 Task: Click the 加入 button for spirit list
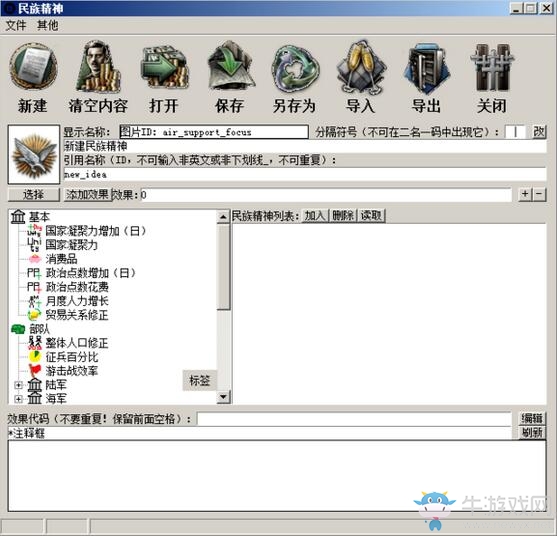click(315, 216)
